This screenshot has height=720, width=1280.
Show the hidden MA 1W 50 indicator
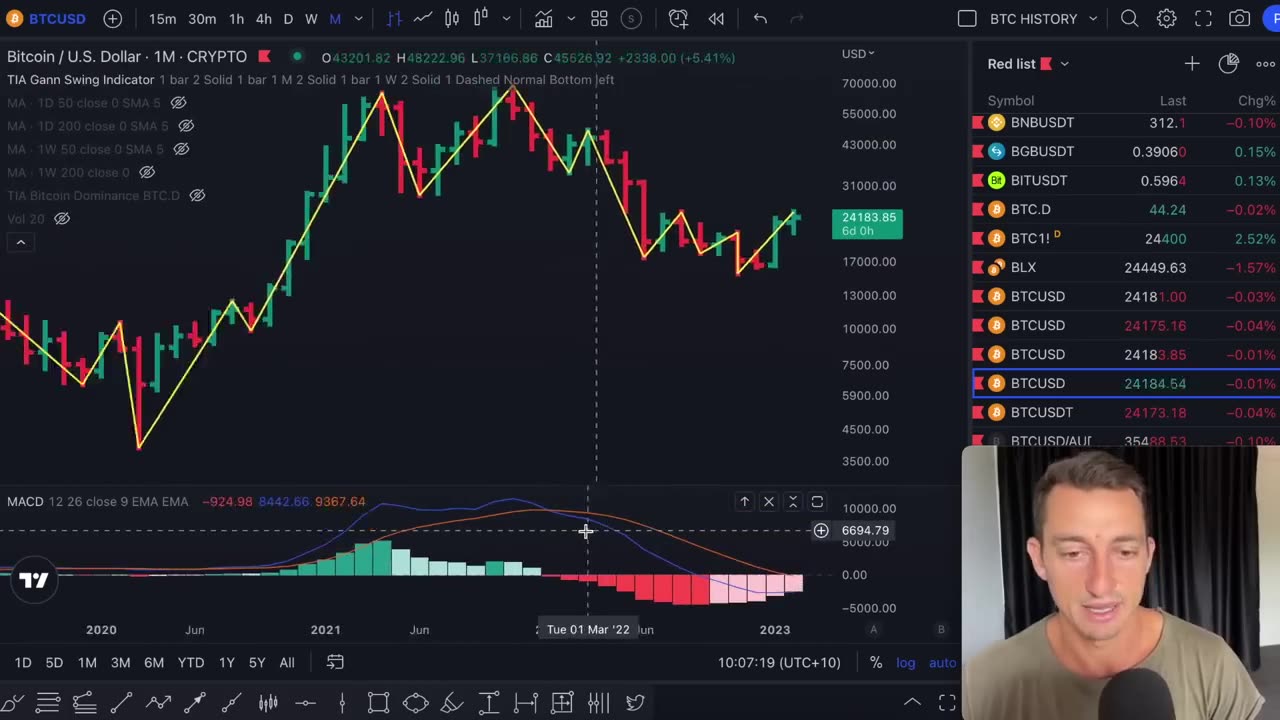pyautogui.click(x=181, y=149)
